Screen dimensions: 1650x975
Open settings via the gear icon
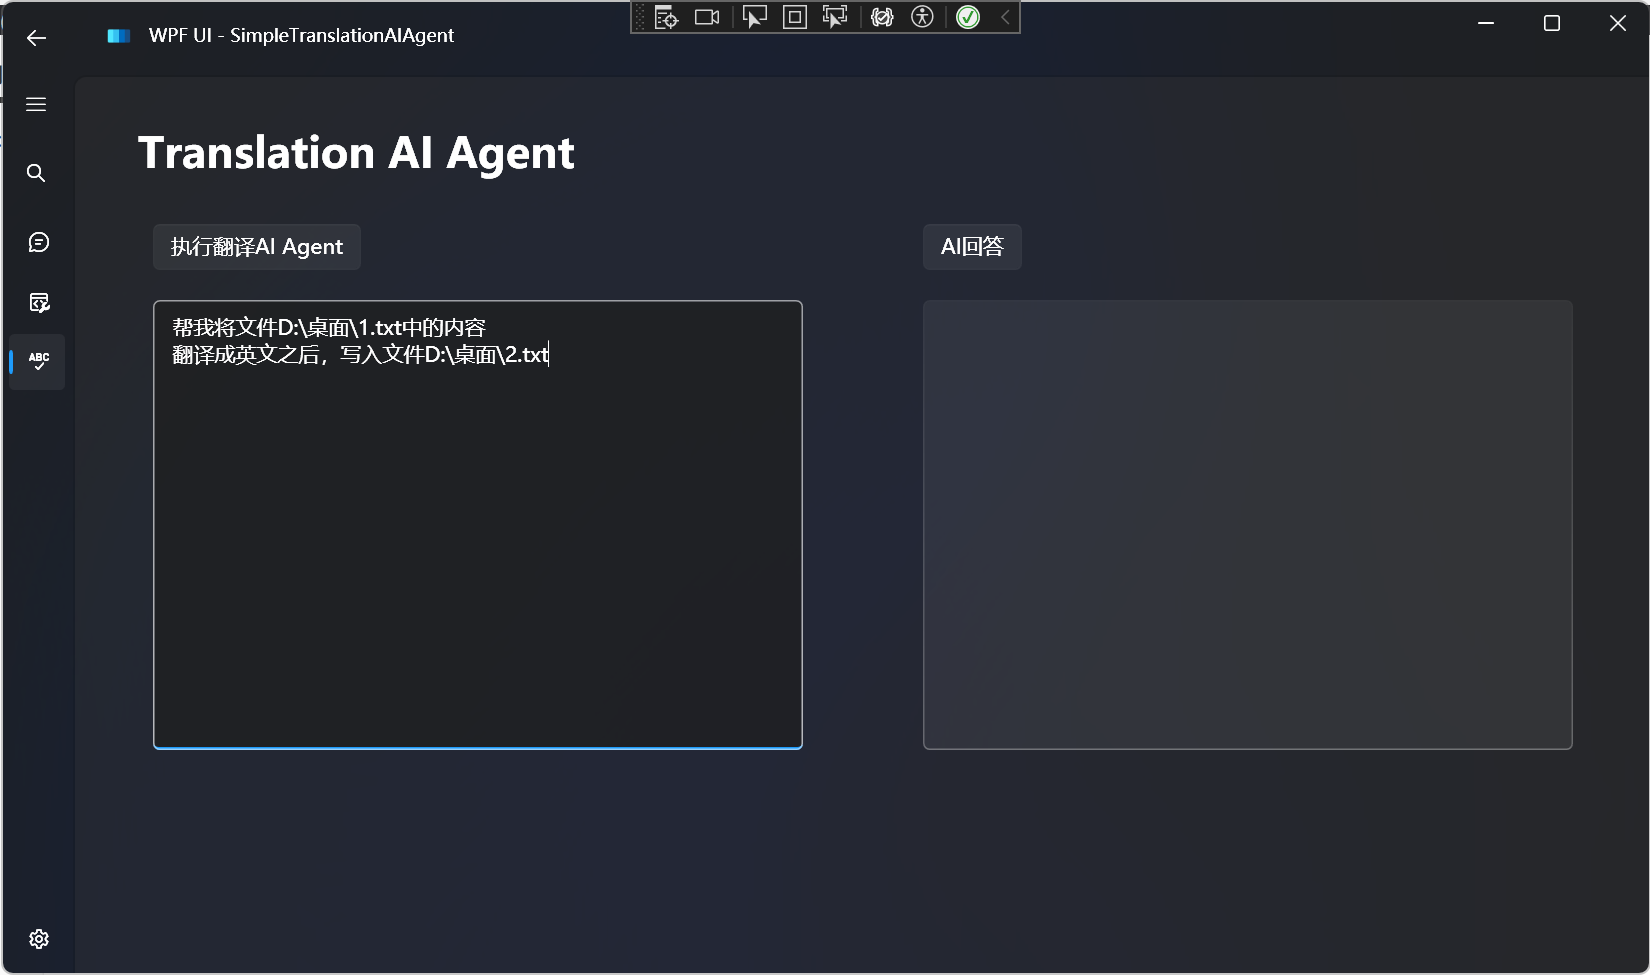(x=38, y=939)
